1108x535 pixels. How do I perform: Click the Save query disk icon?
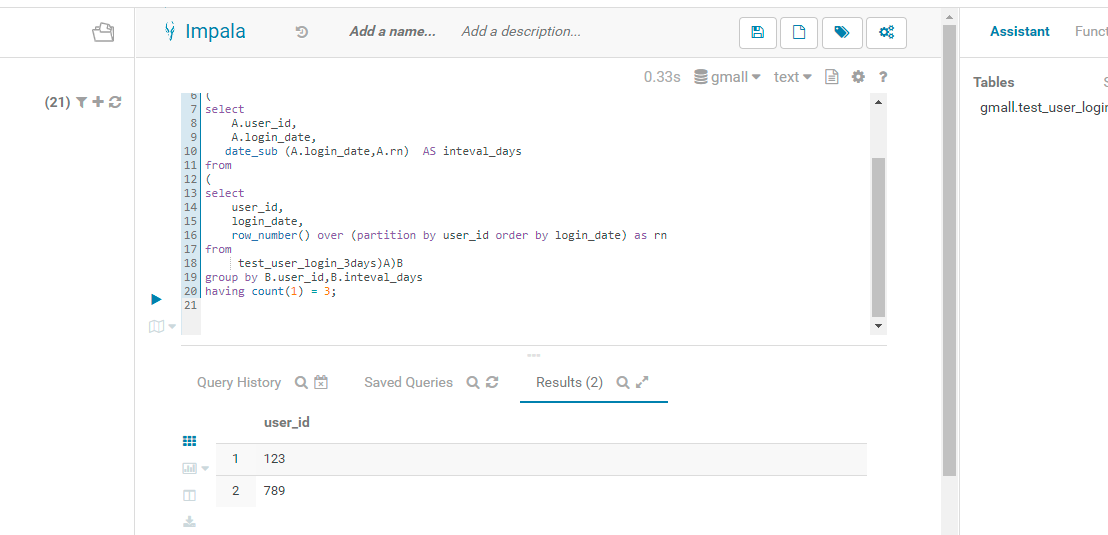757,32
